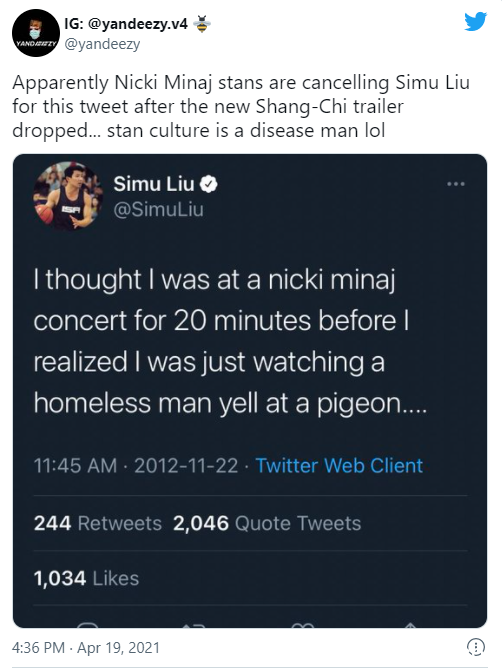Click the verified badge next to Simu Liu
Image resolution: width=502 pixels, height=668 pixels.
[209, 184]
